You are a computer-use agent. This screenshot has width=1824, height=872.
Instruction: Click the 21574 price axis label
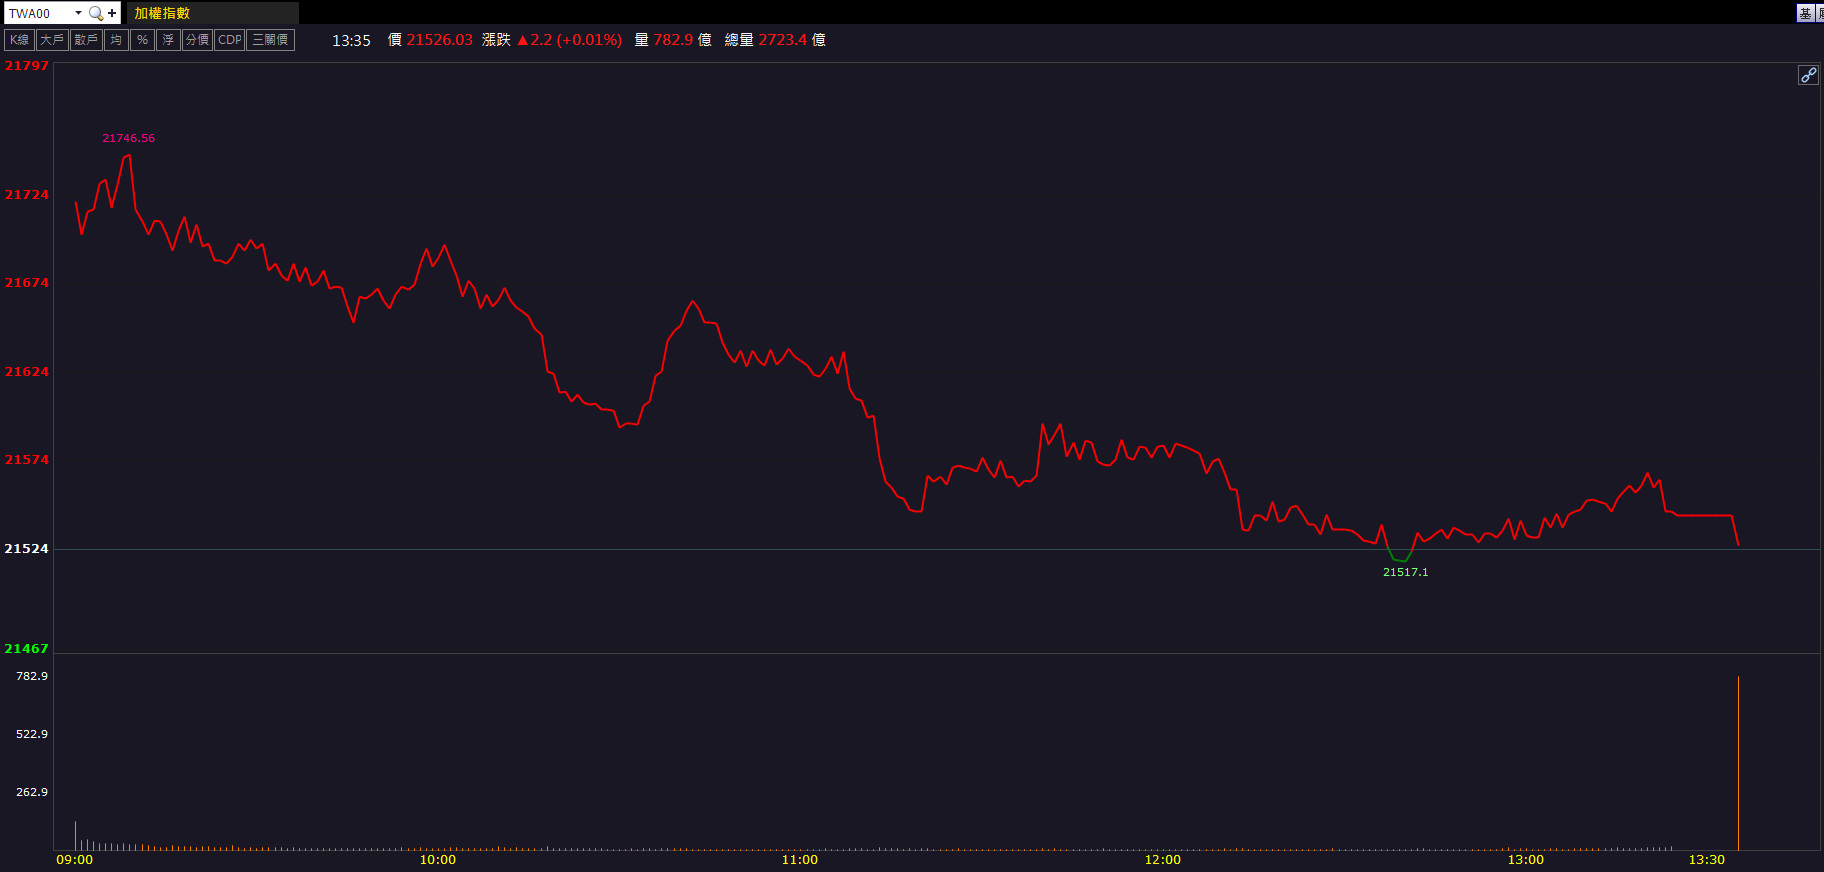(26, 460)
